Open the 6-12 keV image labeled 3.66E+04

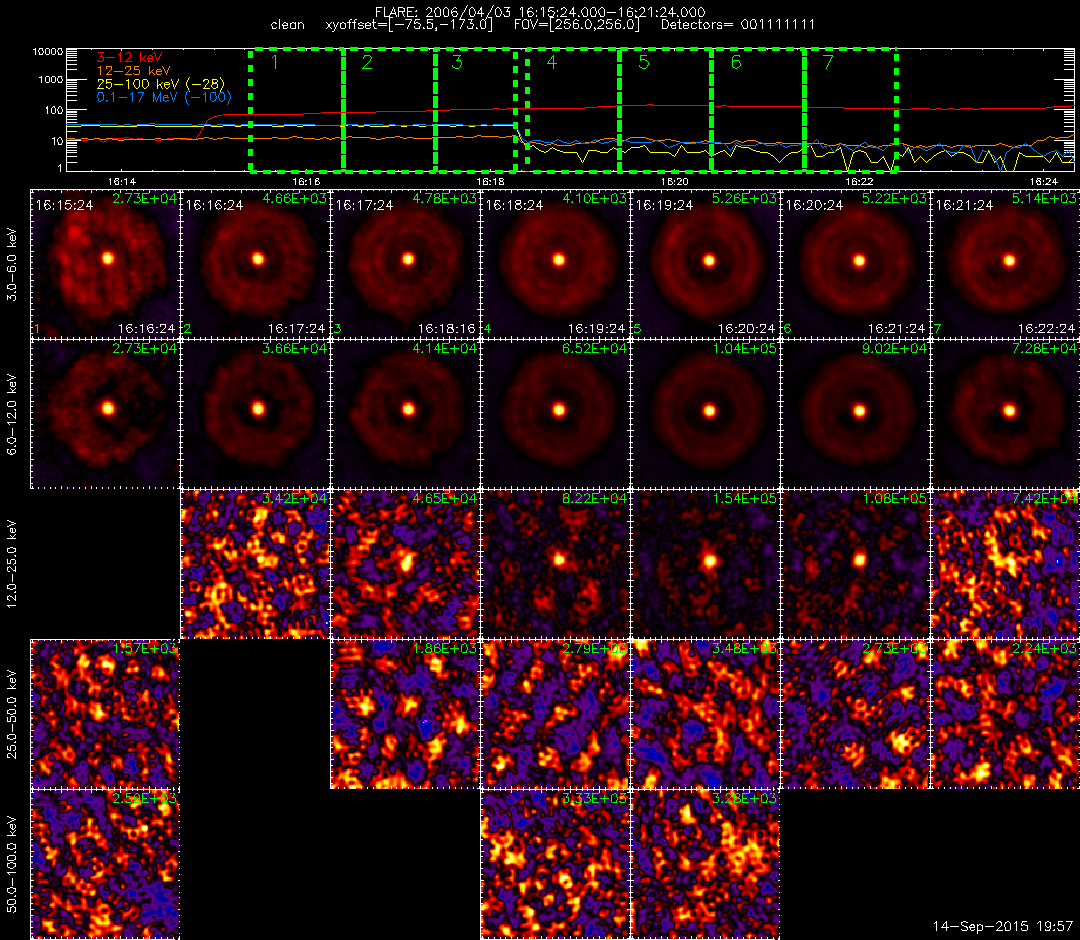pos(255,415)
